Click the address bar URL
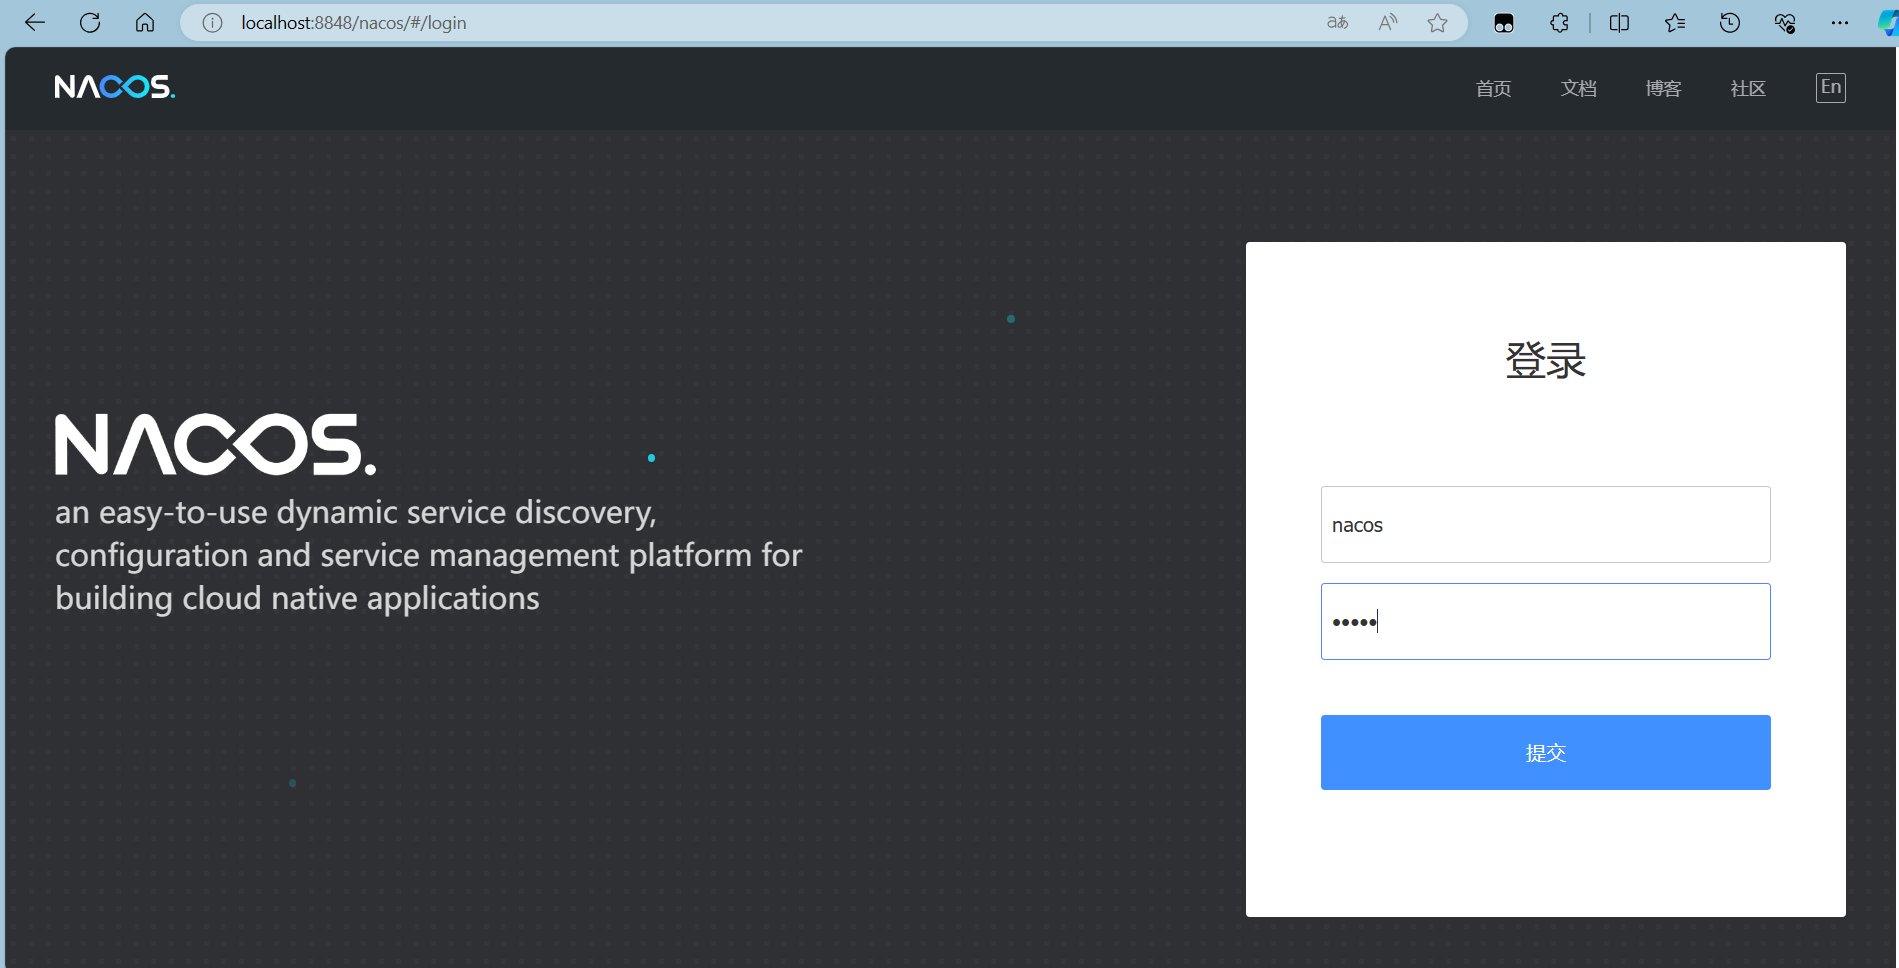The height and width of the screenshot is (968, 1899). pos(353,23)
